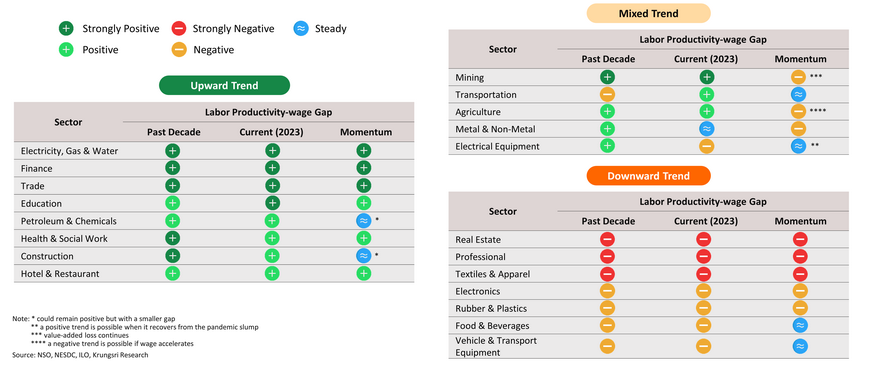Viewport: 870px width, 372px height.
Task: Click Education's Current (2023) dark green icon
Action: pos(272,203)
